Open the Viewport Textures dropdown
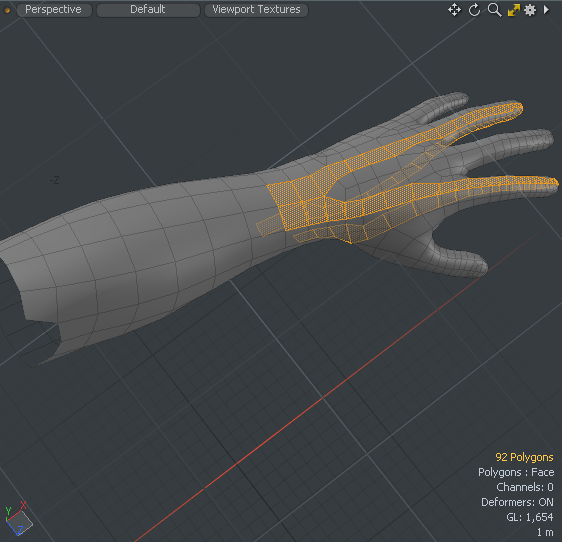The height and width of the screenshot is (542, 562). point(256,10)
